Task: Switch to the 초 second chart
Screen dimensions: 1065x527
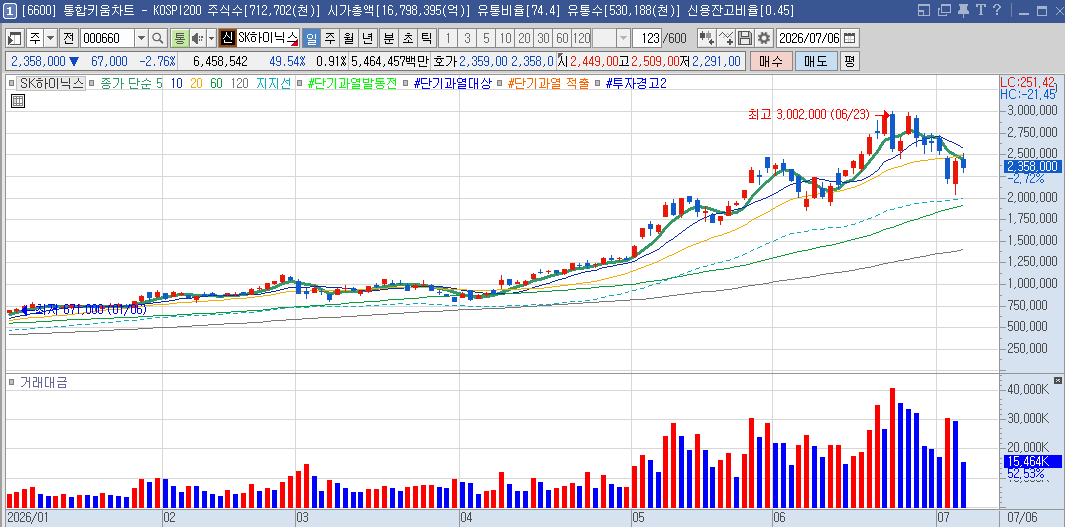Action: tap(408, 38)
